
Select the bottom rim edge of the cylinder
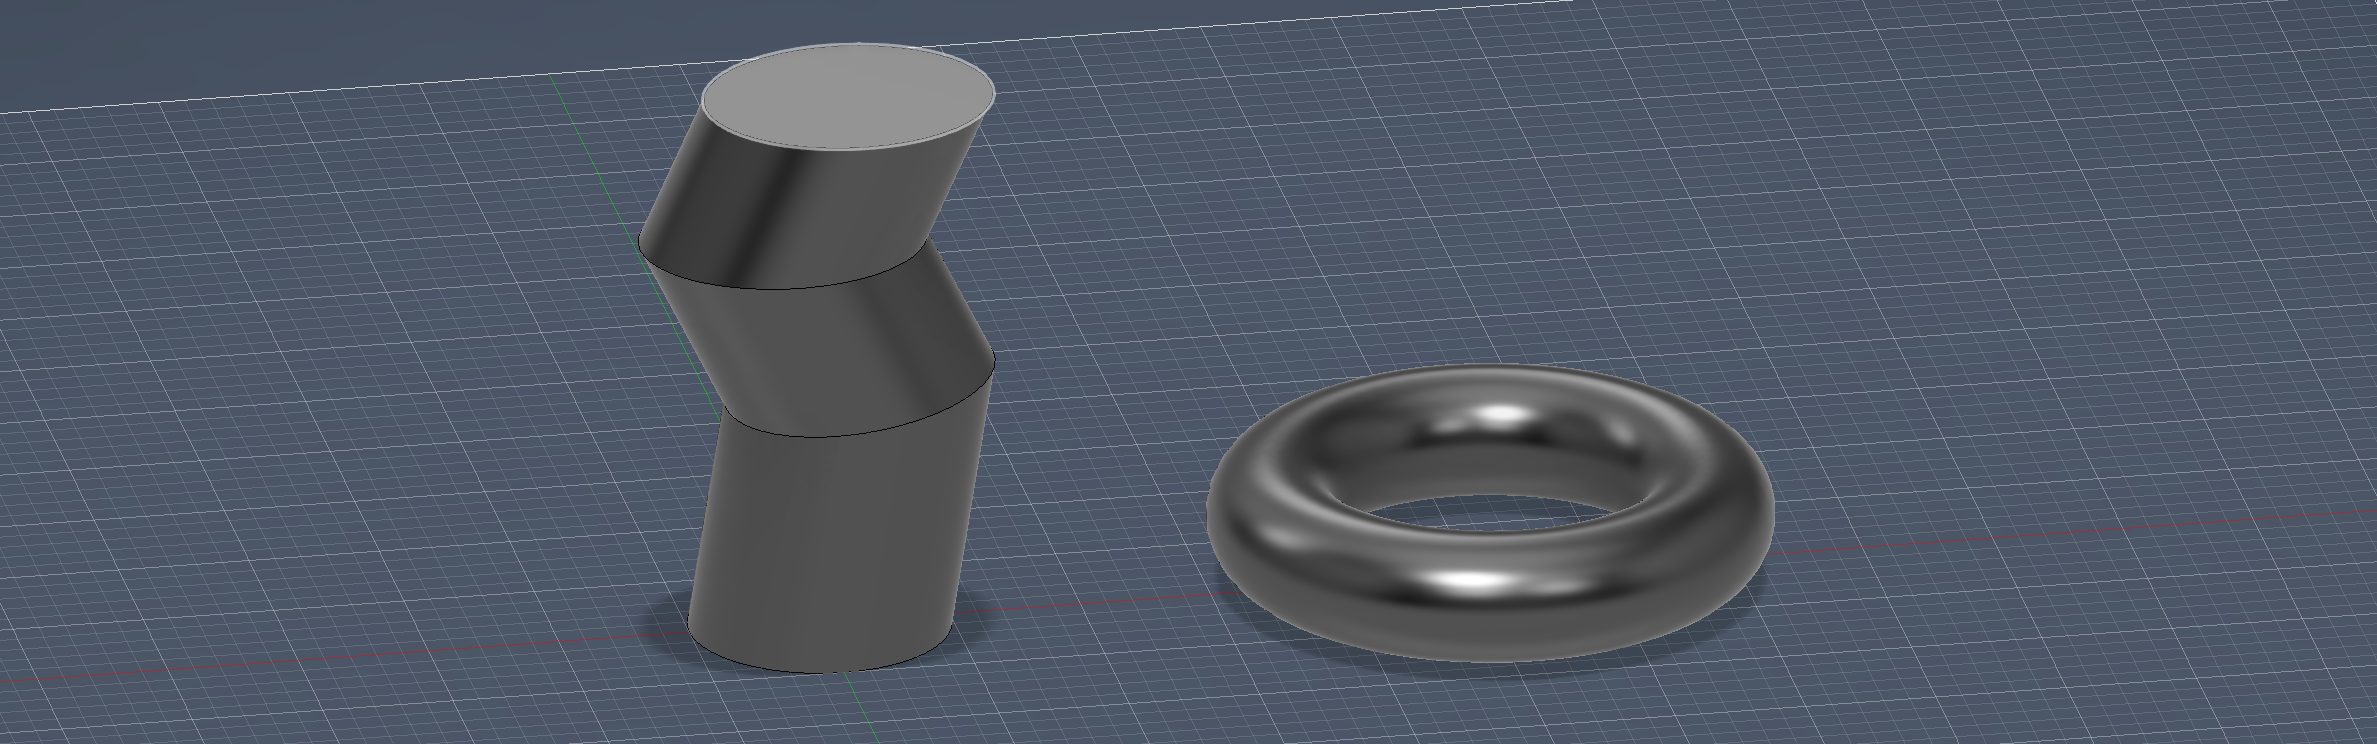(x=820, y=671)
